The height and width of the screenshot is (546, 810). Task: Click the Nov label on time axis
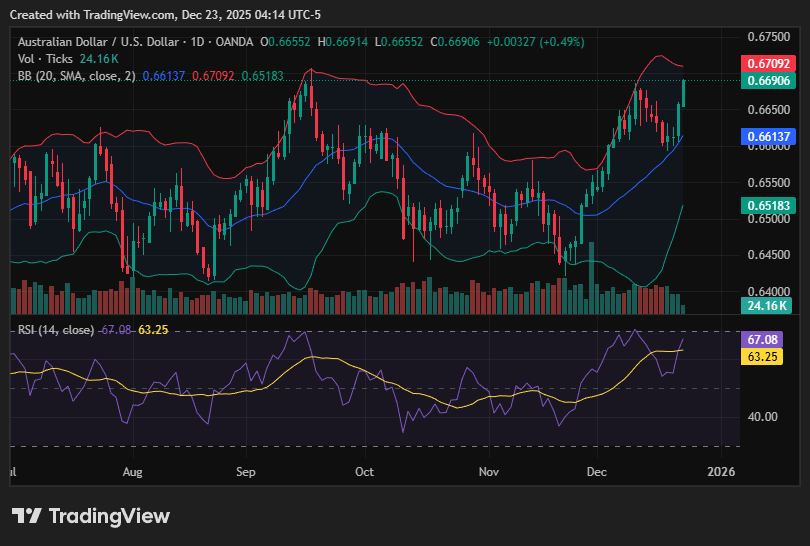488,470
